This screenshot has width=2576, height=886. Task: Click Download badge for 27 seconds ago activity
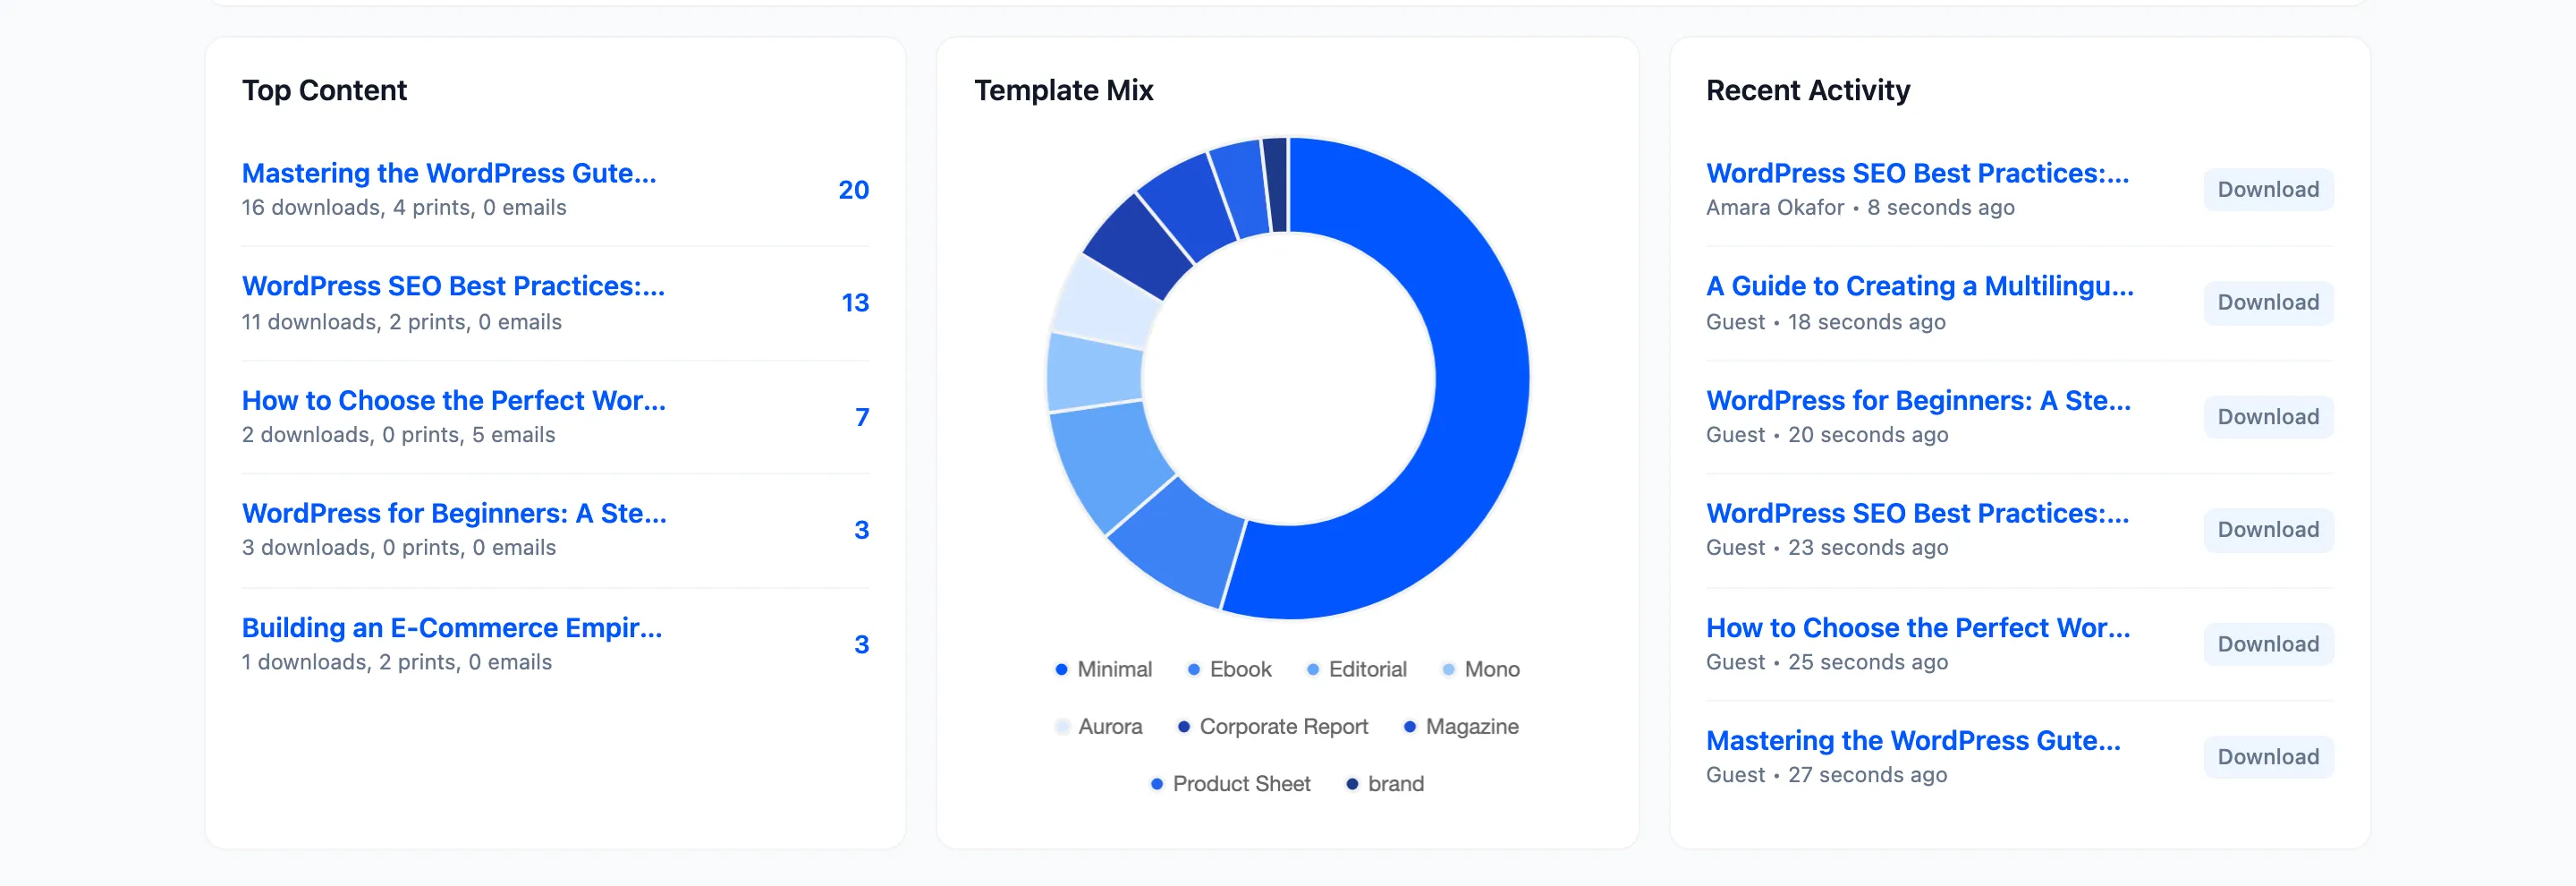2268,757
